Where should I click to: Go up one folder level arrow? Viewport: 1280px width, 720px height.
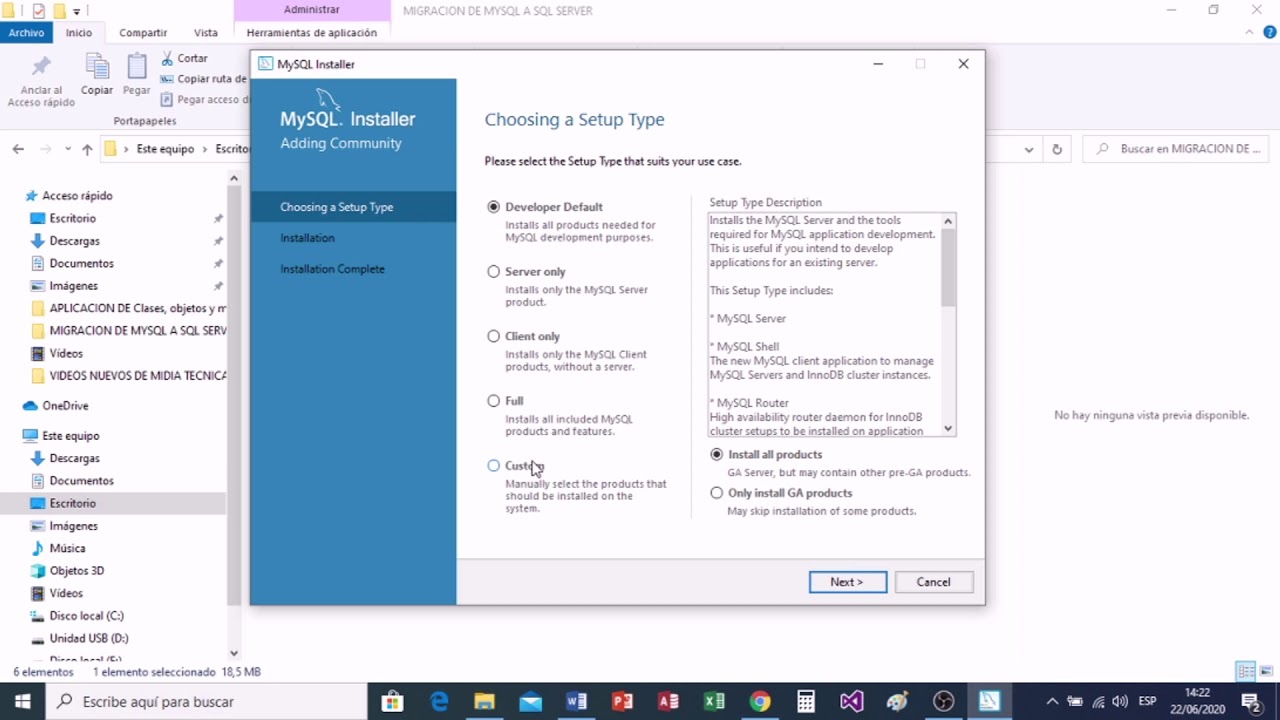point(87,149)
